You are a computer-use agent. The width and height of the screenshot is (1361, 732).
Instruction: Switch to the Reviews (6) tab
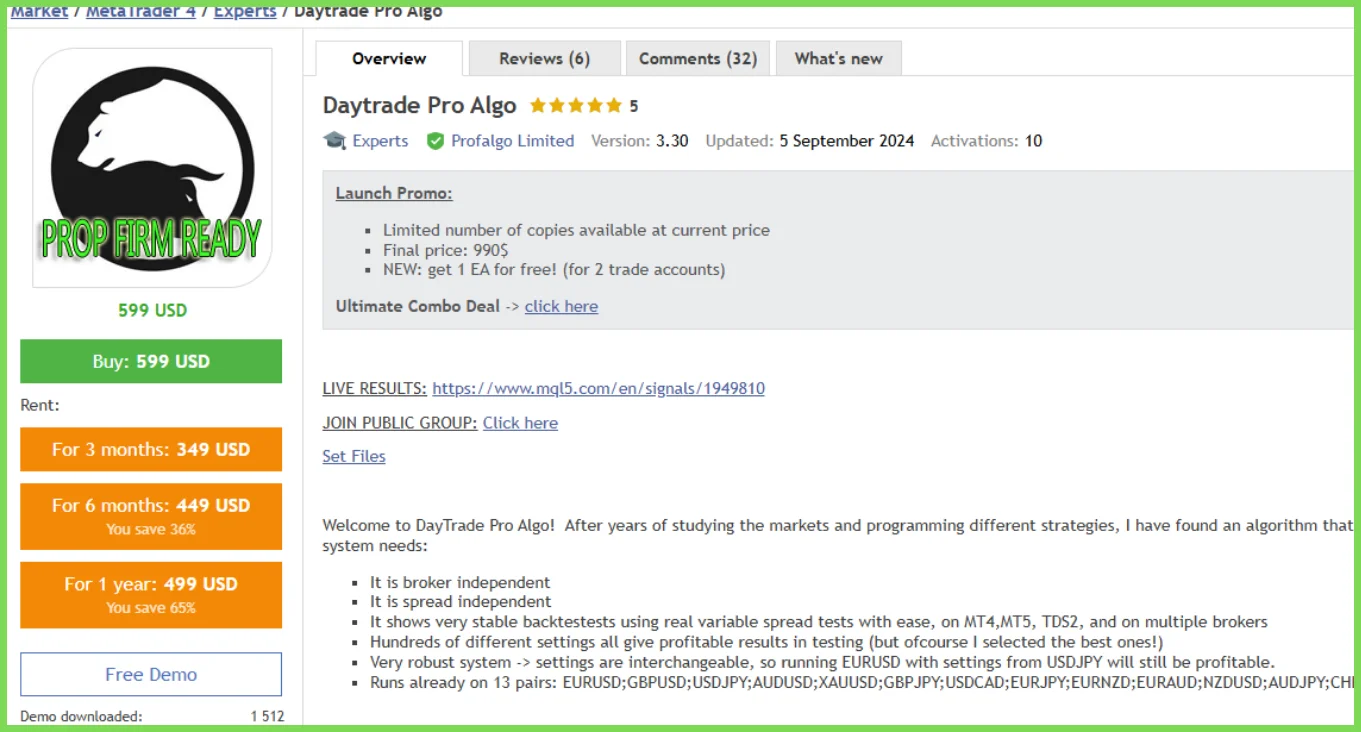(545, 58)
